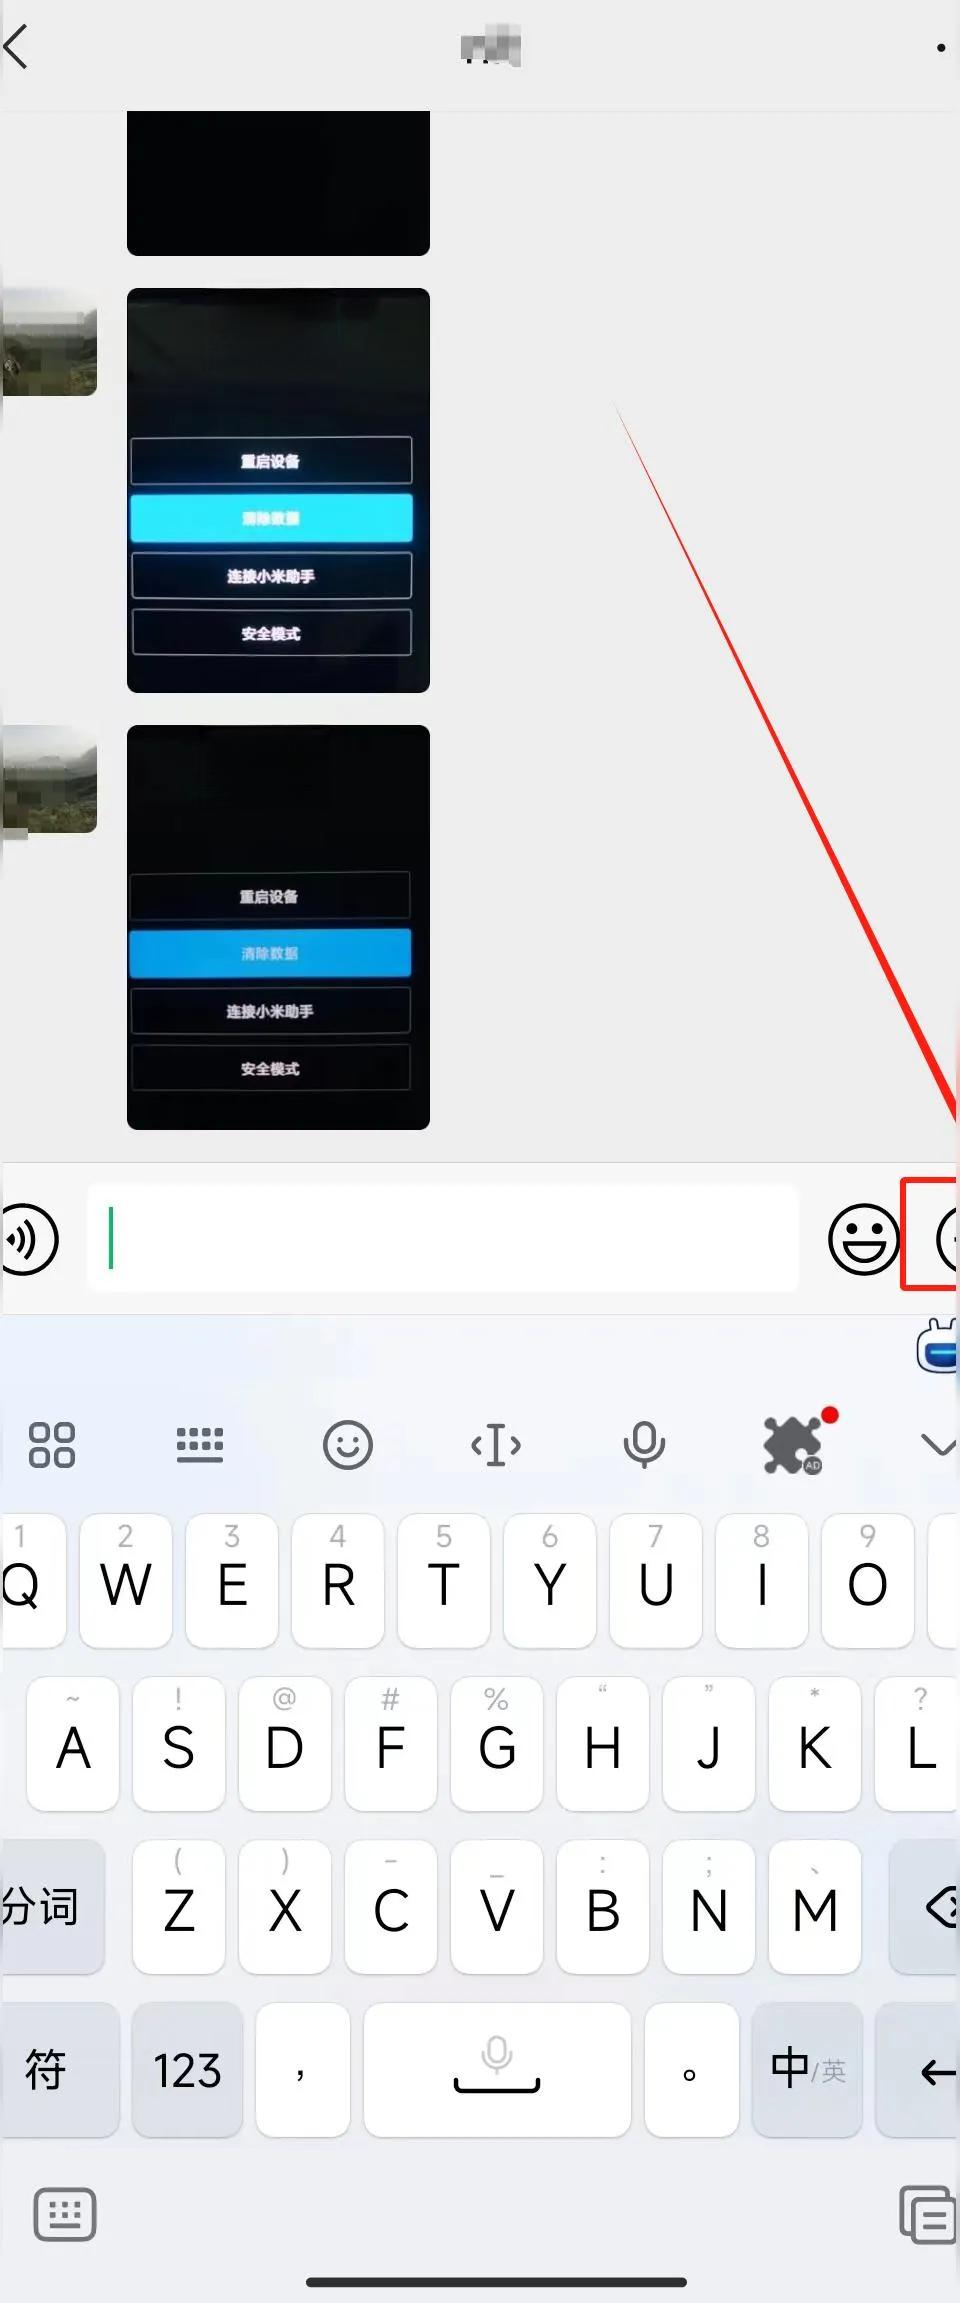The image size is (960, 2303).
Task: Tap the space bar with microphone
Action: click(497, 2069)
